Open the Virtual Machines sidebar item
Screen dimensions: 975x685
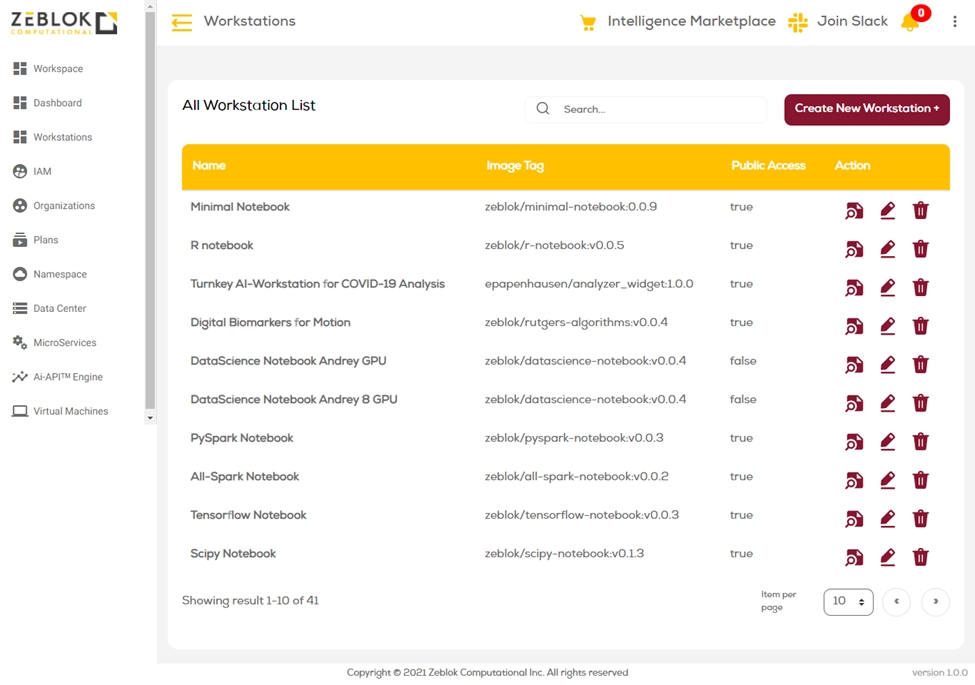70,411
